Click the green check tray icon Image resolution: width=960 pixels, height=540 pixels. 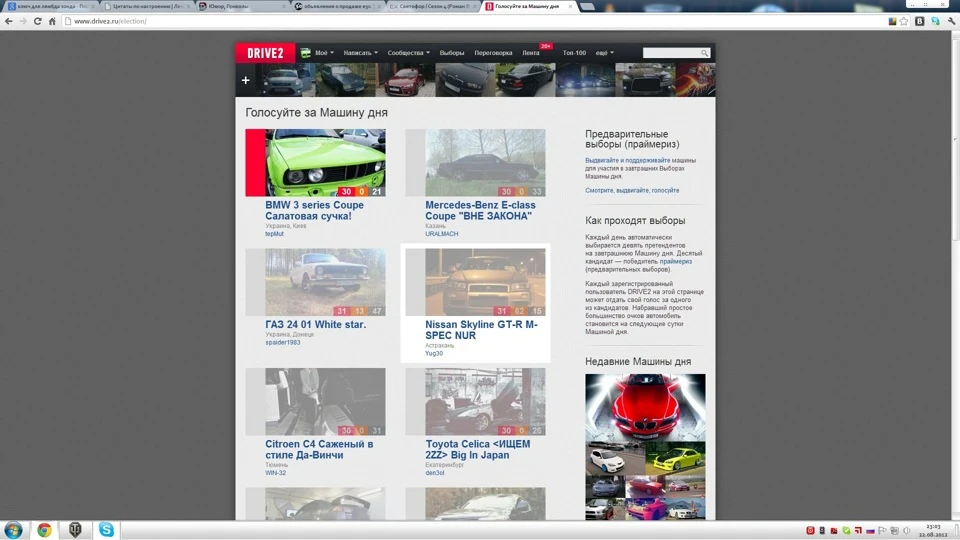(x=846, y=530)
